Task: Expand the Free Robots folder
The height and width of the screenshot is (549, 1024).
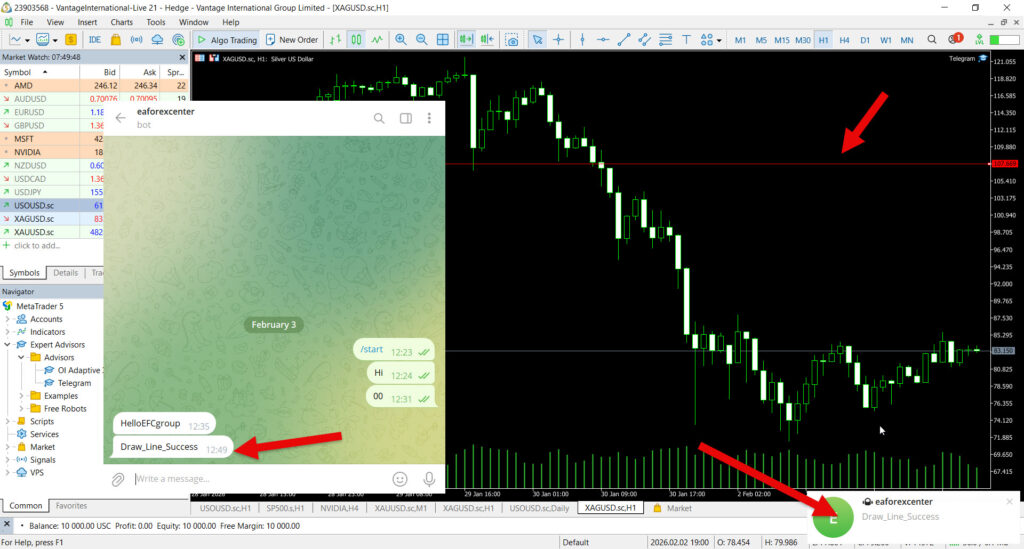Action: [22, 408]
